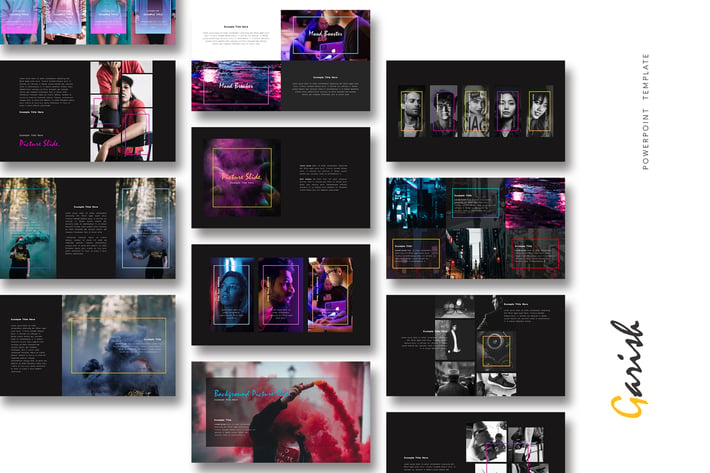Screen dimensions: 710x473
Task: Click the red-framed text box in city collage
Action: [535, 253]
